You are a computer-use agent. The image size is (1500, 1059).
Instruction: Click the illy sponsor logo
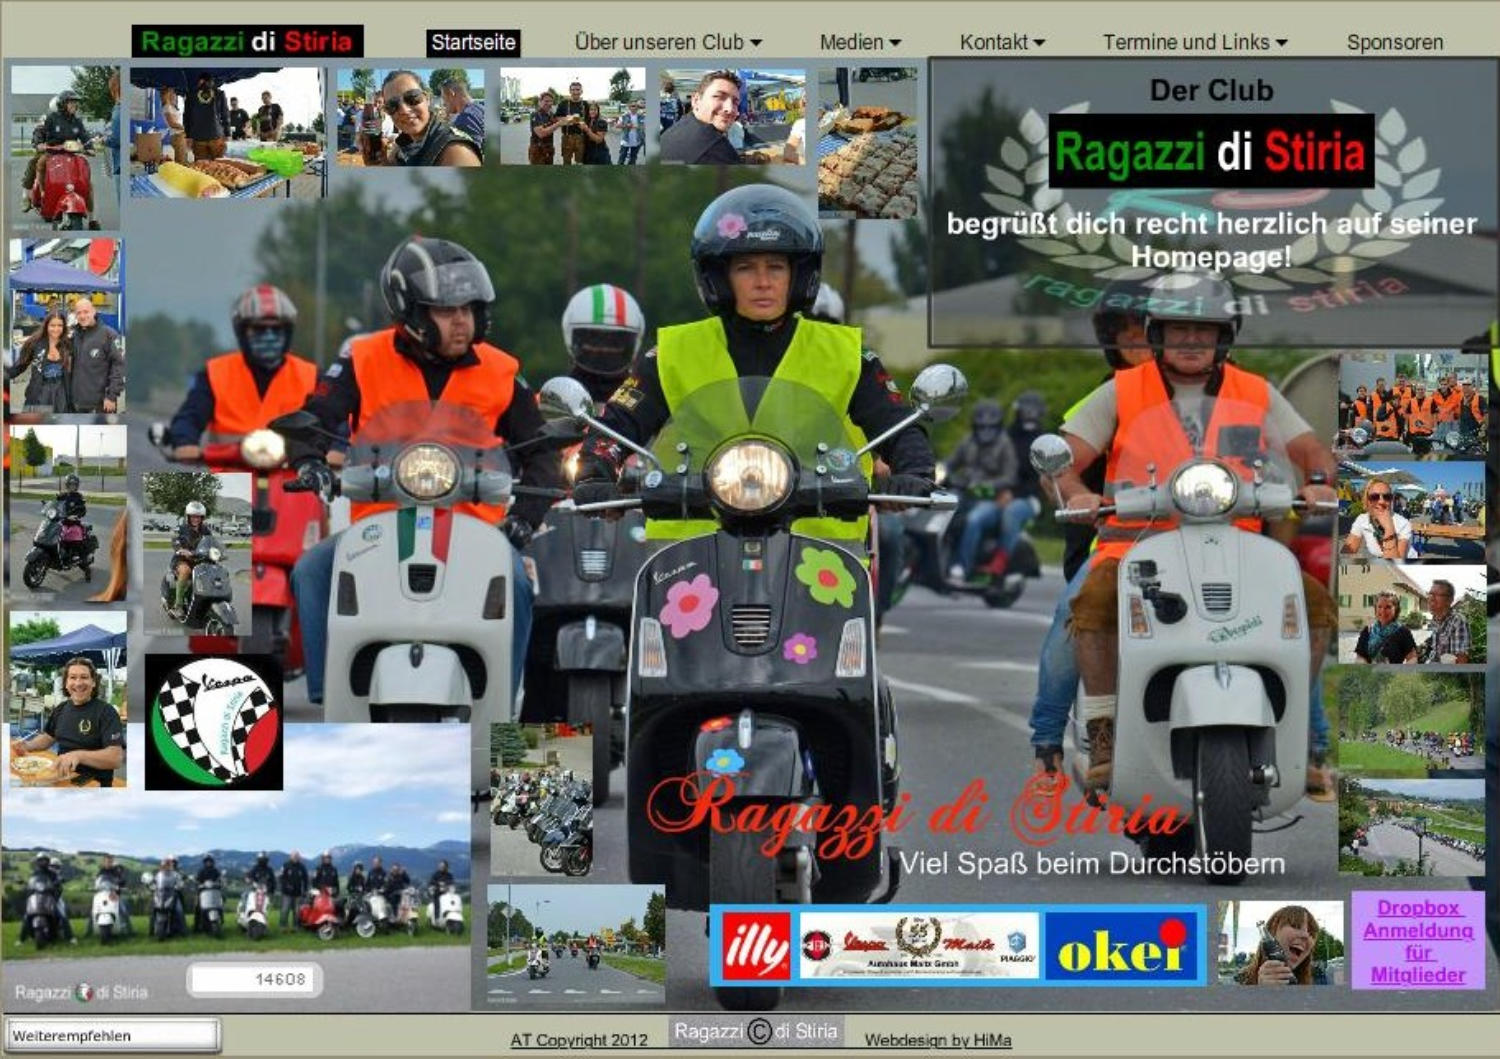756,946
